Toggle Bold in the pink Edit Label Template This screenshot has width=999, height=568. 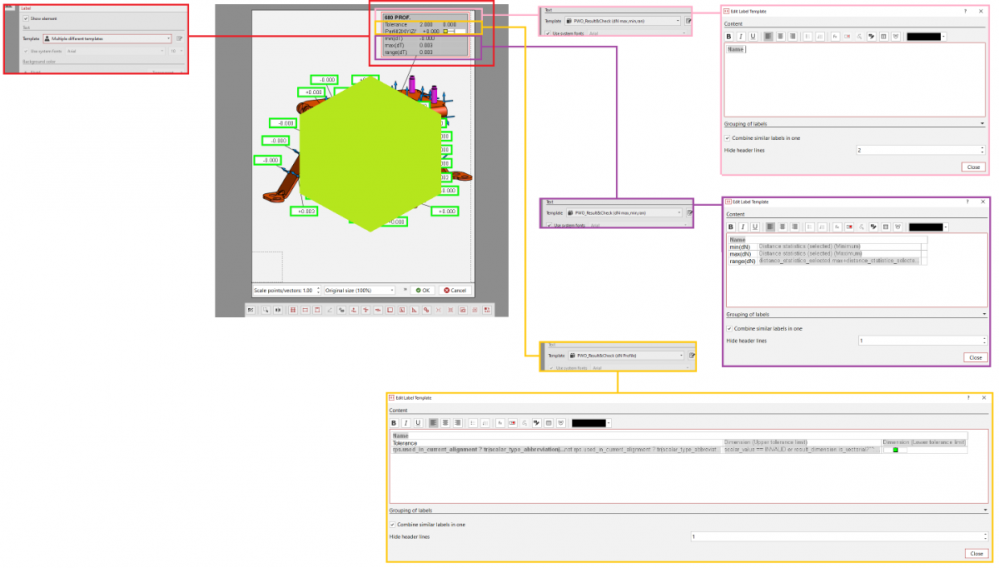tap(730, 36)
